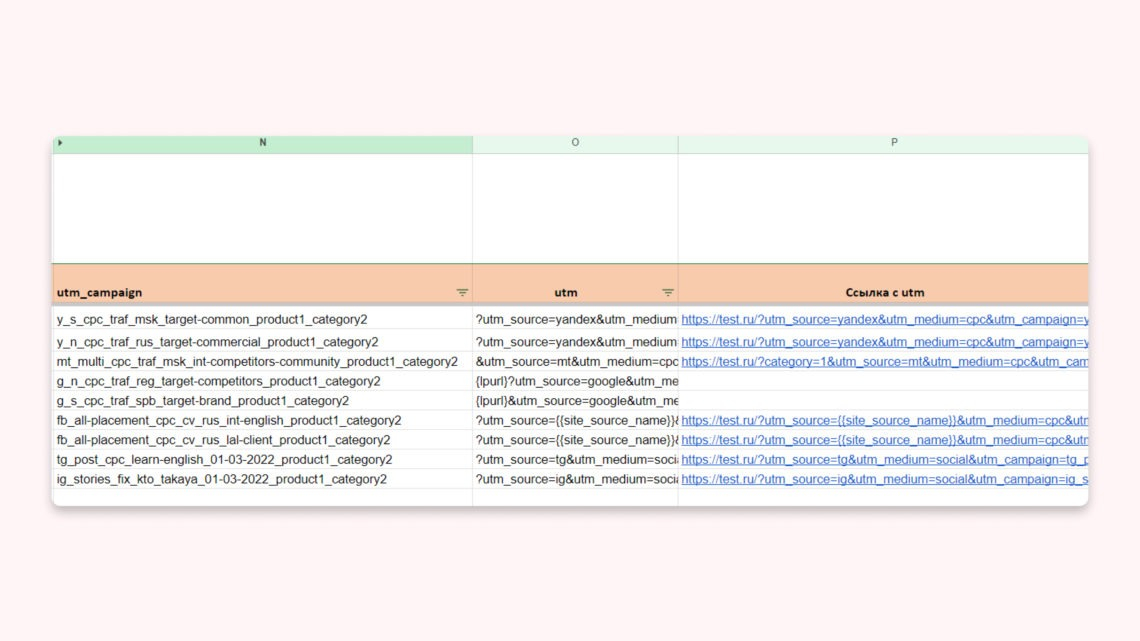This screenshot has width=1140, height=641.
Task: Open the test.ru category=1 mt link
Action: pos(884,361)
